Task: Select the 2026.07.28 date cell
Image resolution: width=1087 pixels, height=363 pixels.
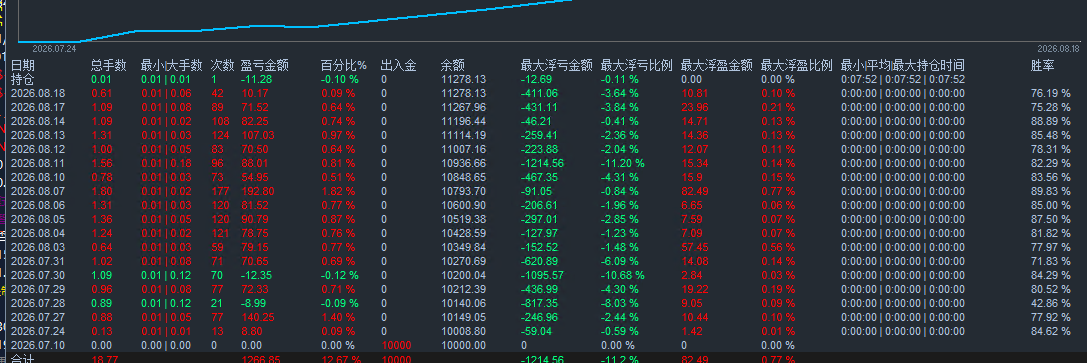Action: coord(39,303)
